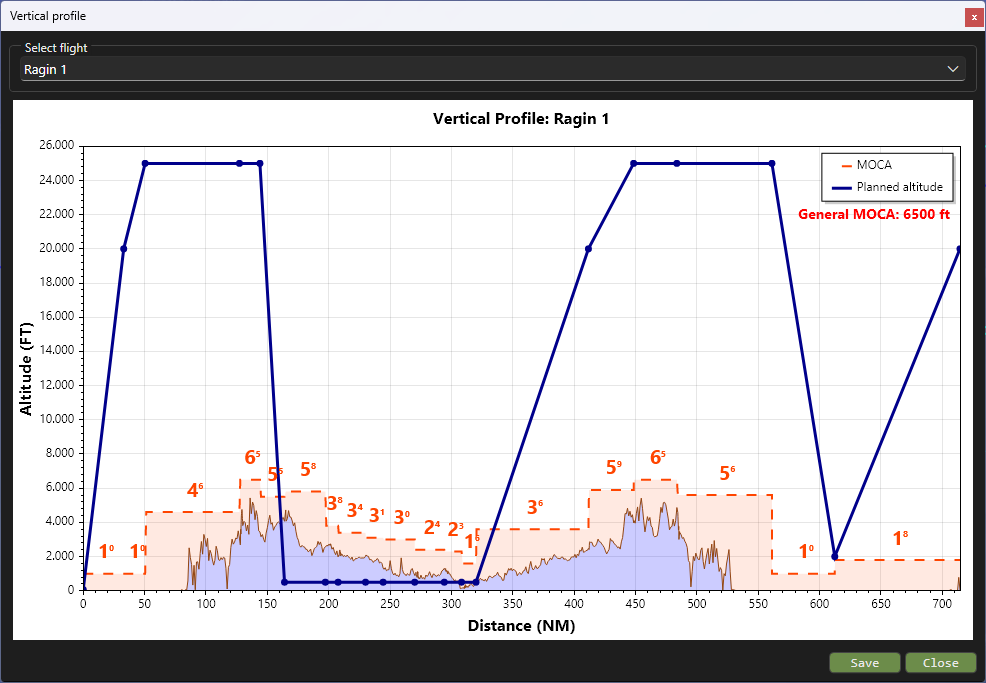The width and height of the screenshot is (986, 683).
Task: Click the 5⁹ MOCA segment label
Action: point(613,467)
